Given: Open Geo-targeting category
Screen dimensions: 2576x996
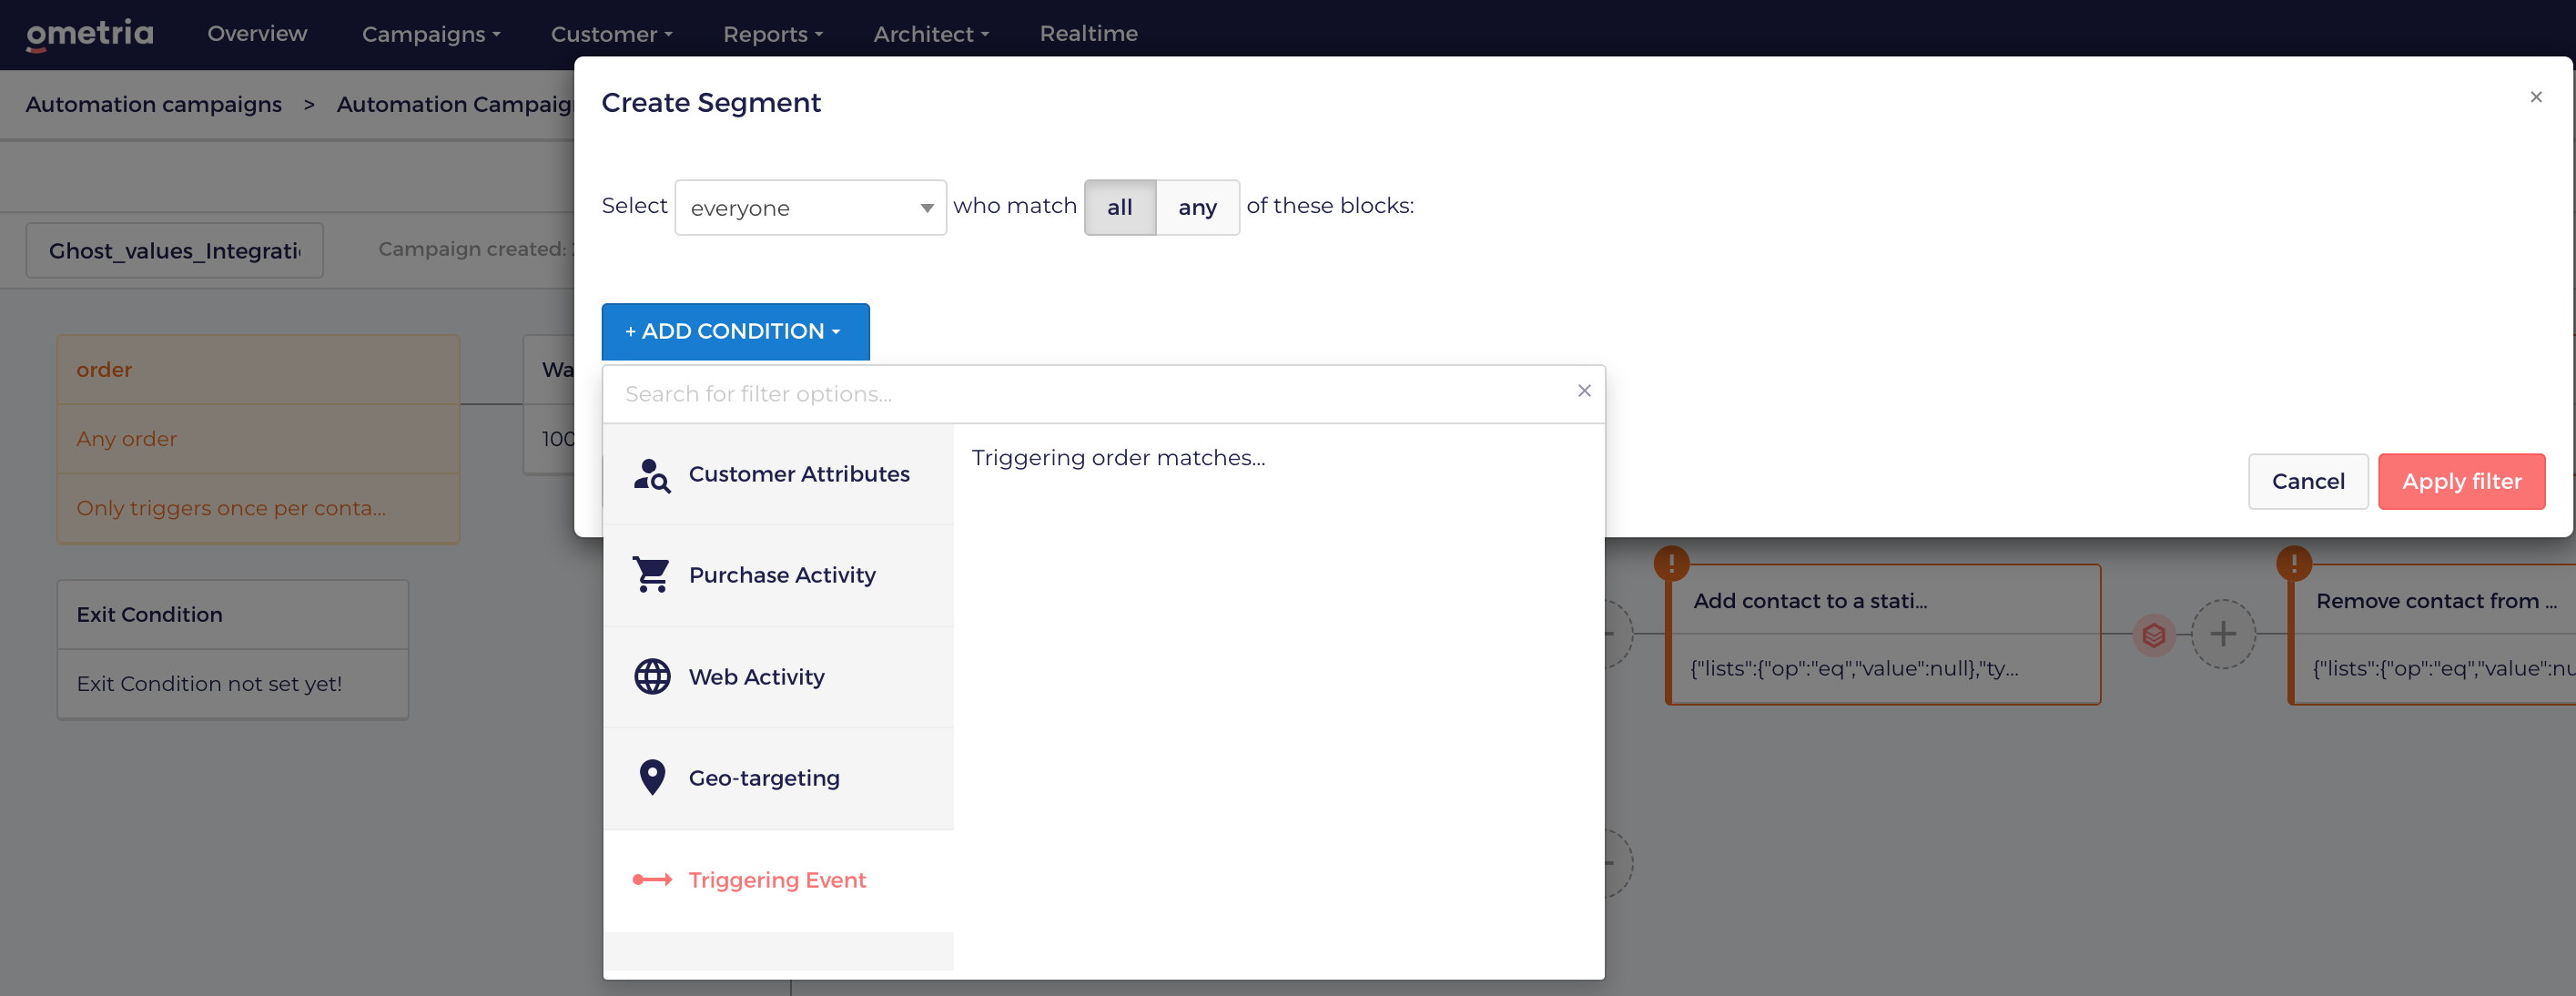Looking at the screenshot, I should [x=778, y=778].
